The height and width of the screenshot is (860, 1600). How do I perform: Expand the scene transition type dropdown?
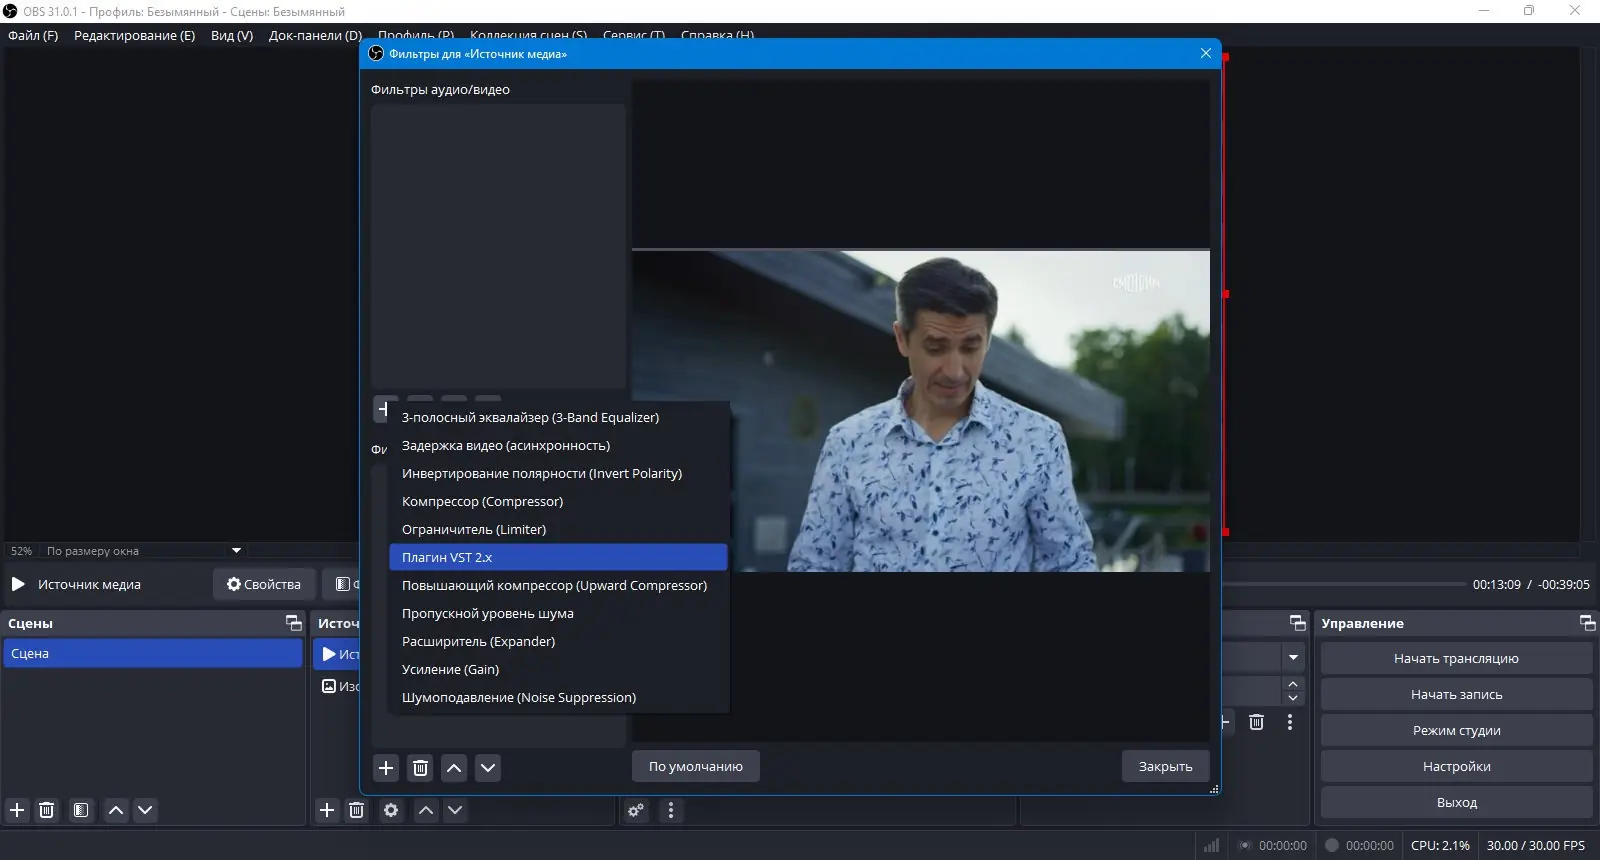click(1293, 658)
